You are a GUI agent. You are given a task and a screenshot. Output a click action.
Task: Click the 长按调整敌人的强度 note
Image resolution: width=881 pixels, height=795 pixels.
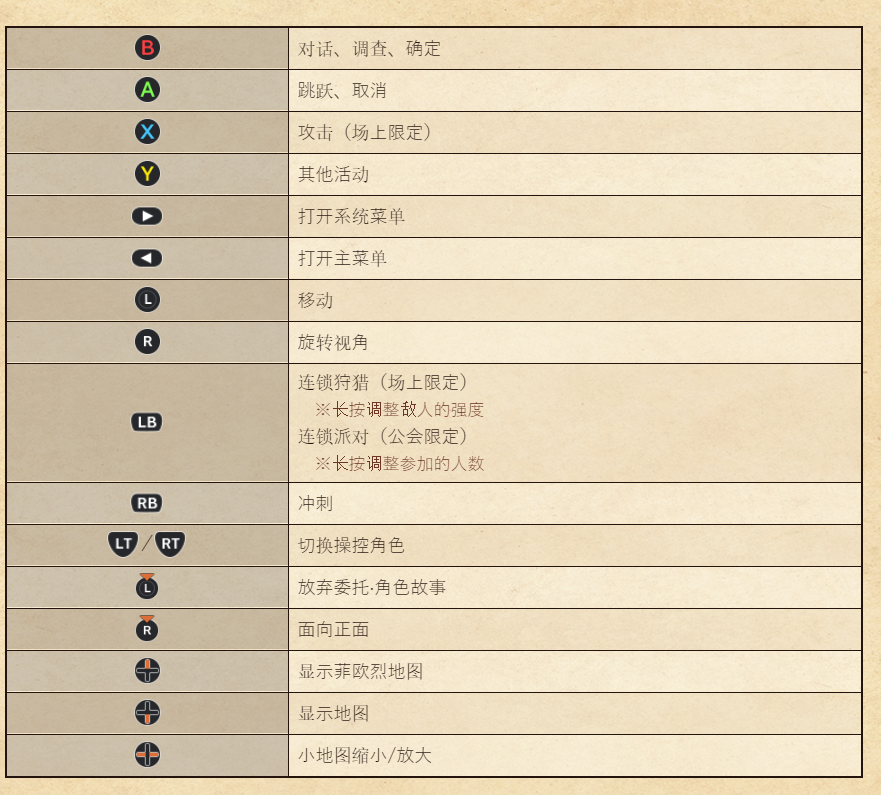[x=399, y=410]
